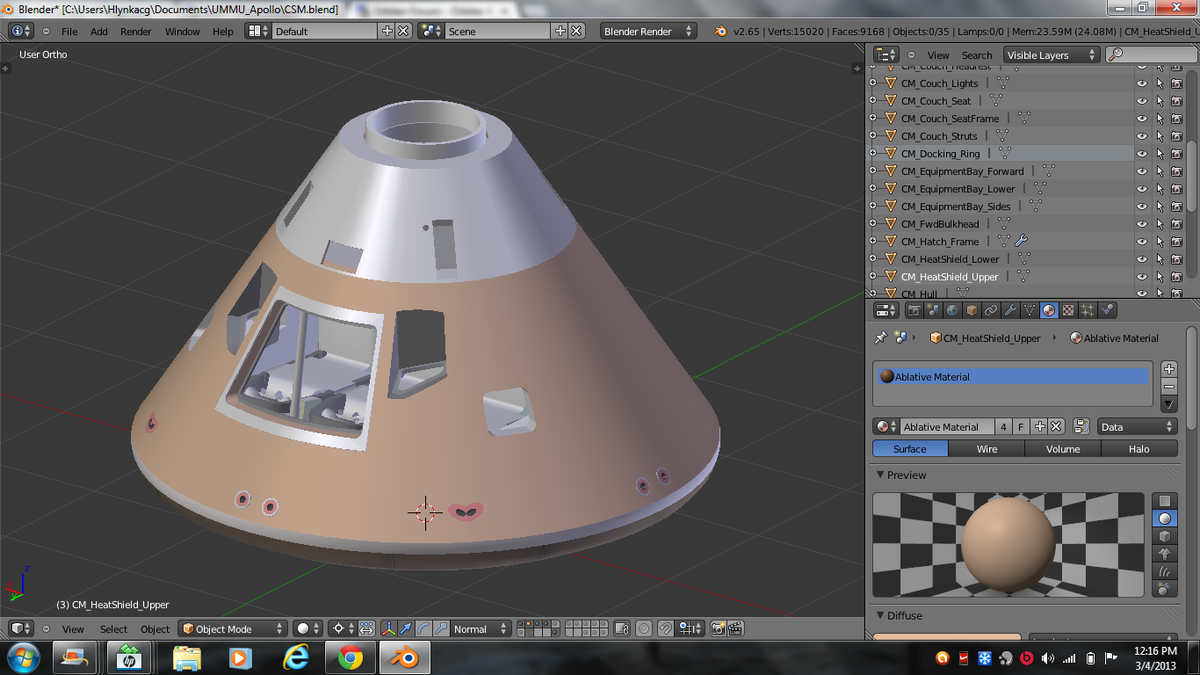This screenshot has height=675, width=1200.
Task: Open the Particles properties tab
Action: click(x=1088, y=311)
